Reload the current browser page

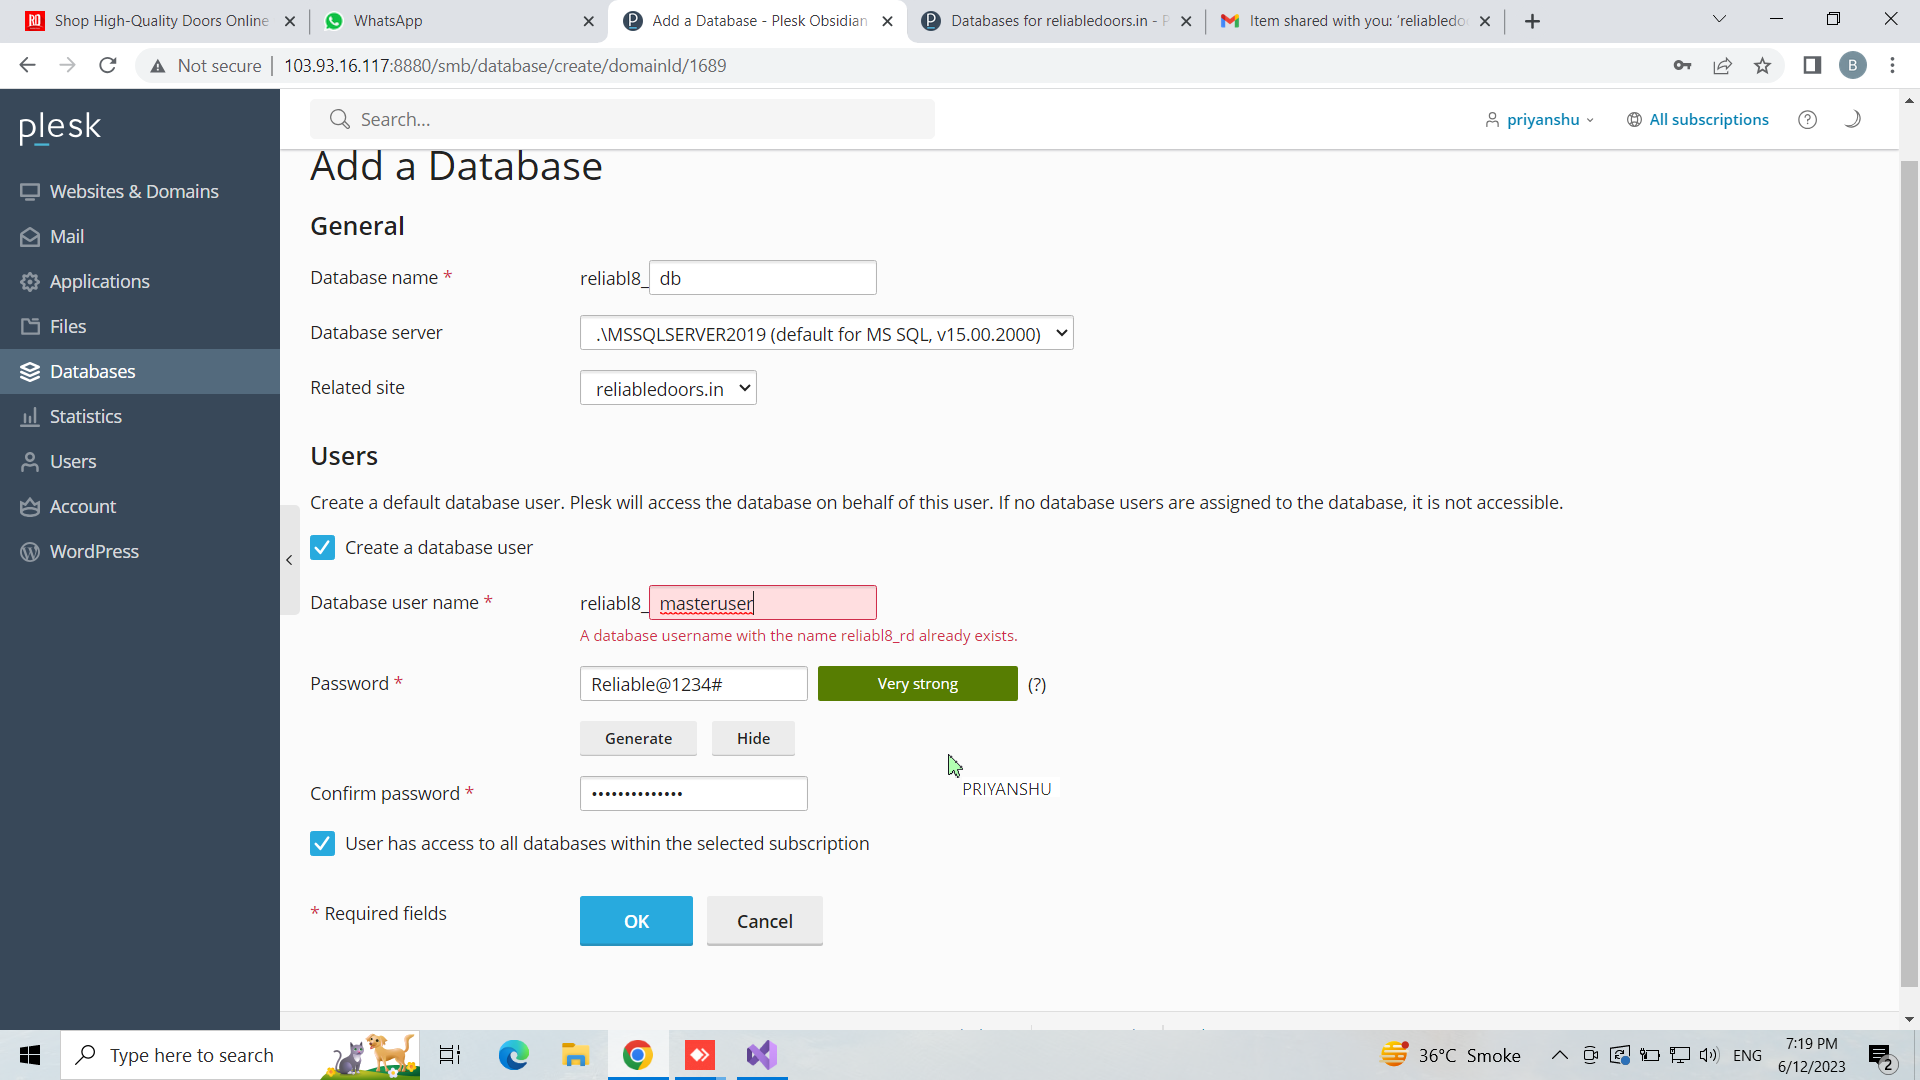point(108,66)
